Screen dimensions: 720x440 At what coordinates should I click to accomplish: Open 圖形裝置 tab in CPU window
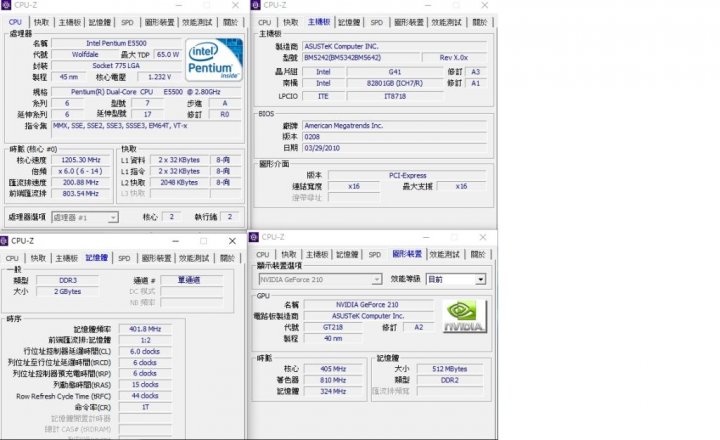(x=159, y=22)
